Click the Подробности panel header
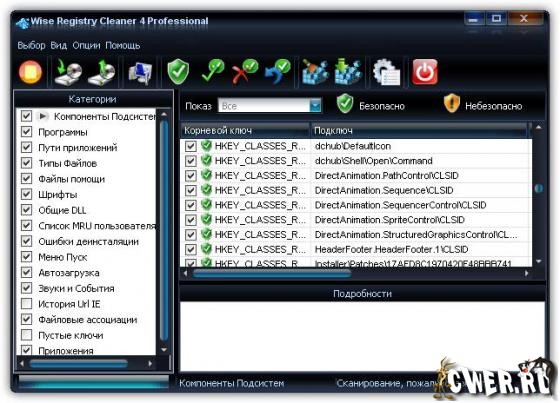 coord(362,294)
